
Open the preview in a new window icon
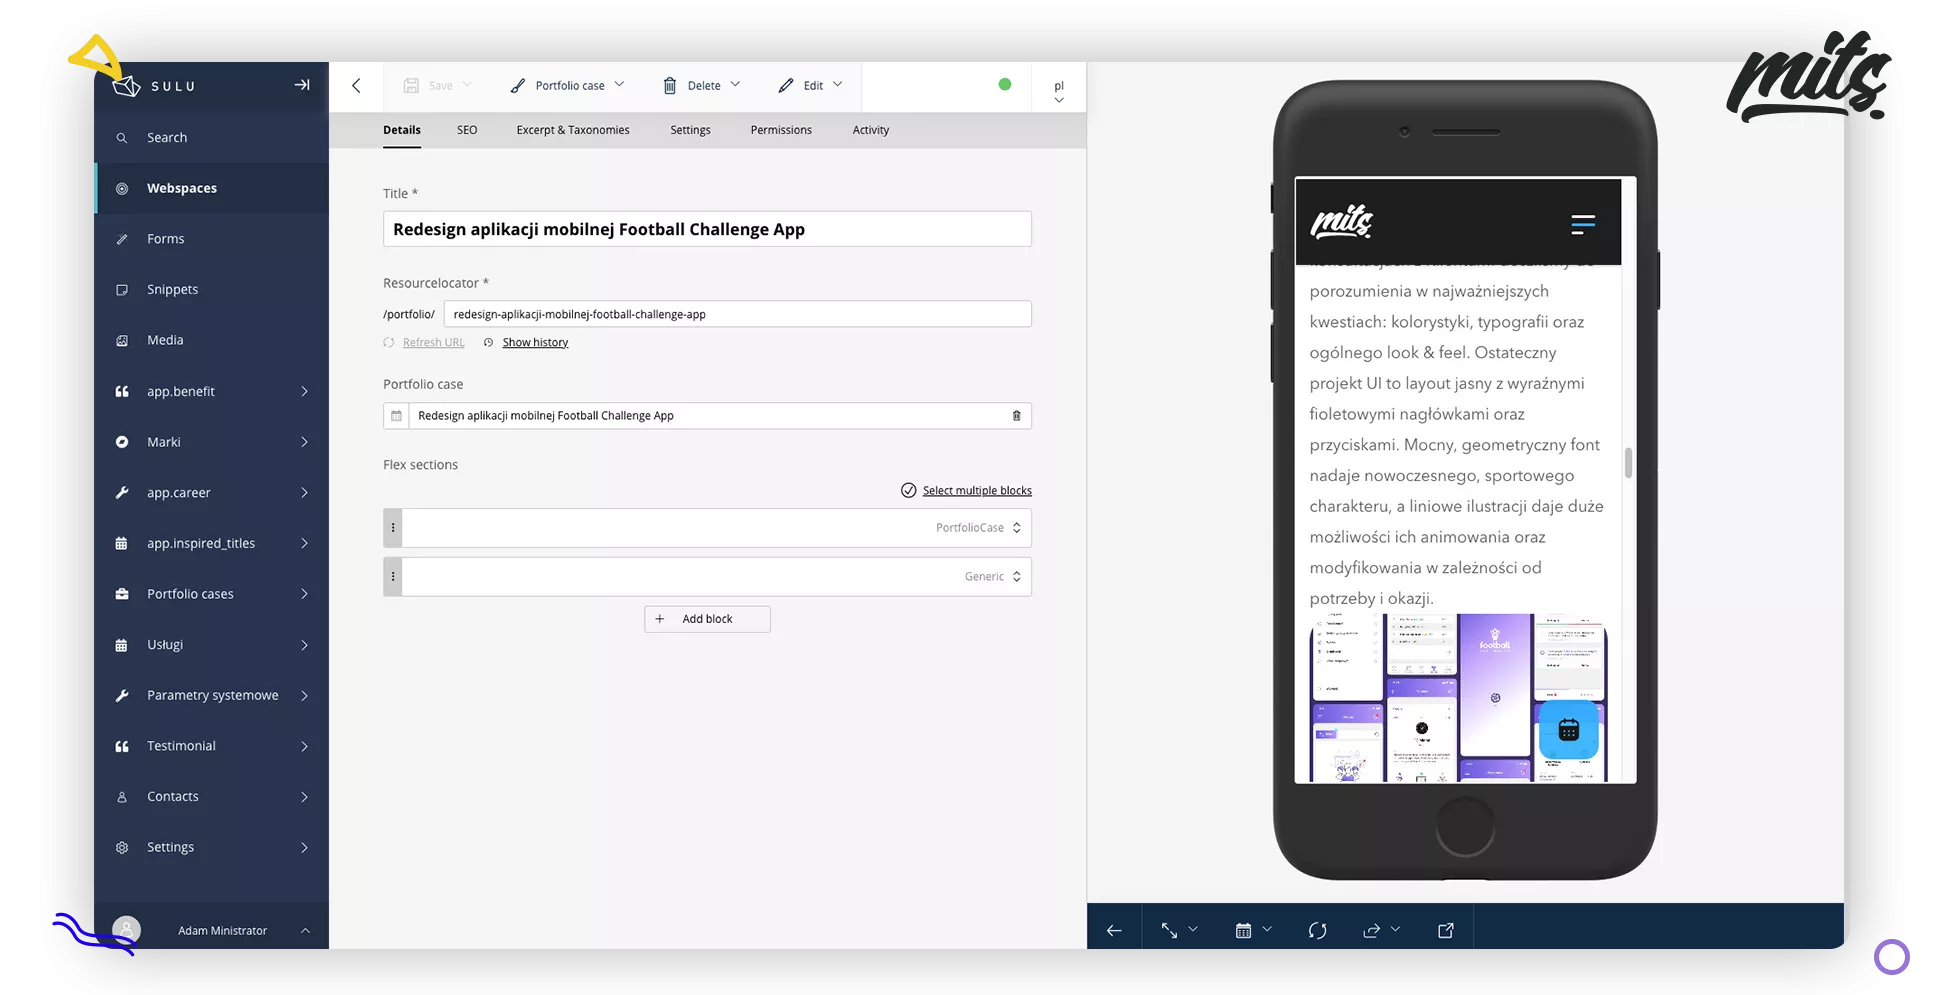pos(1445,931)
